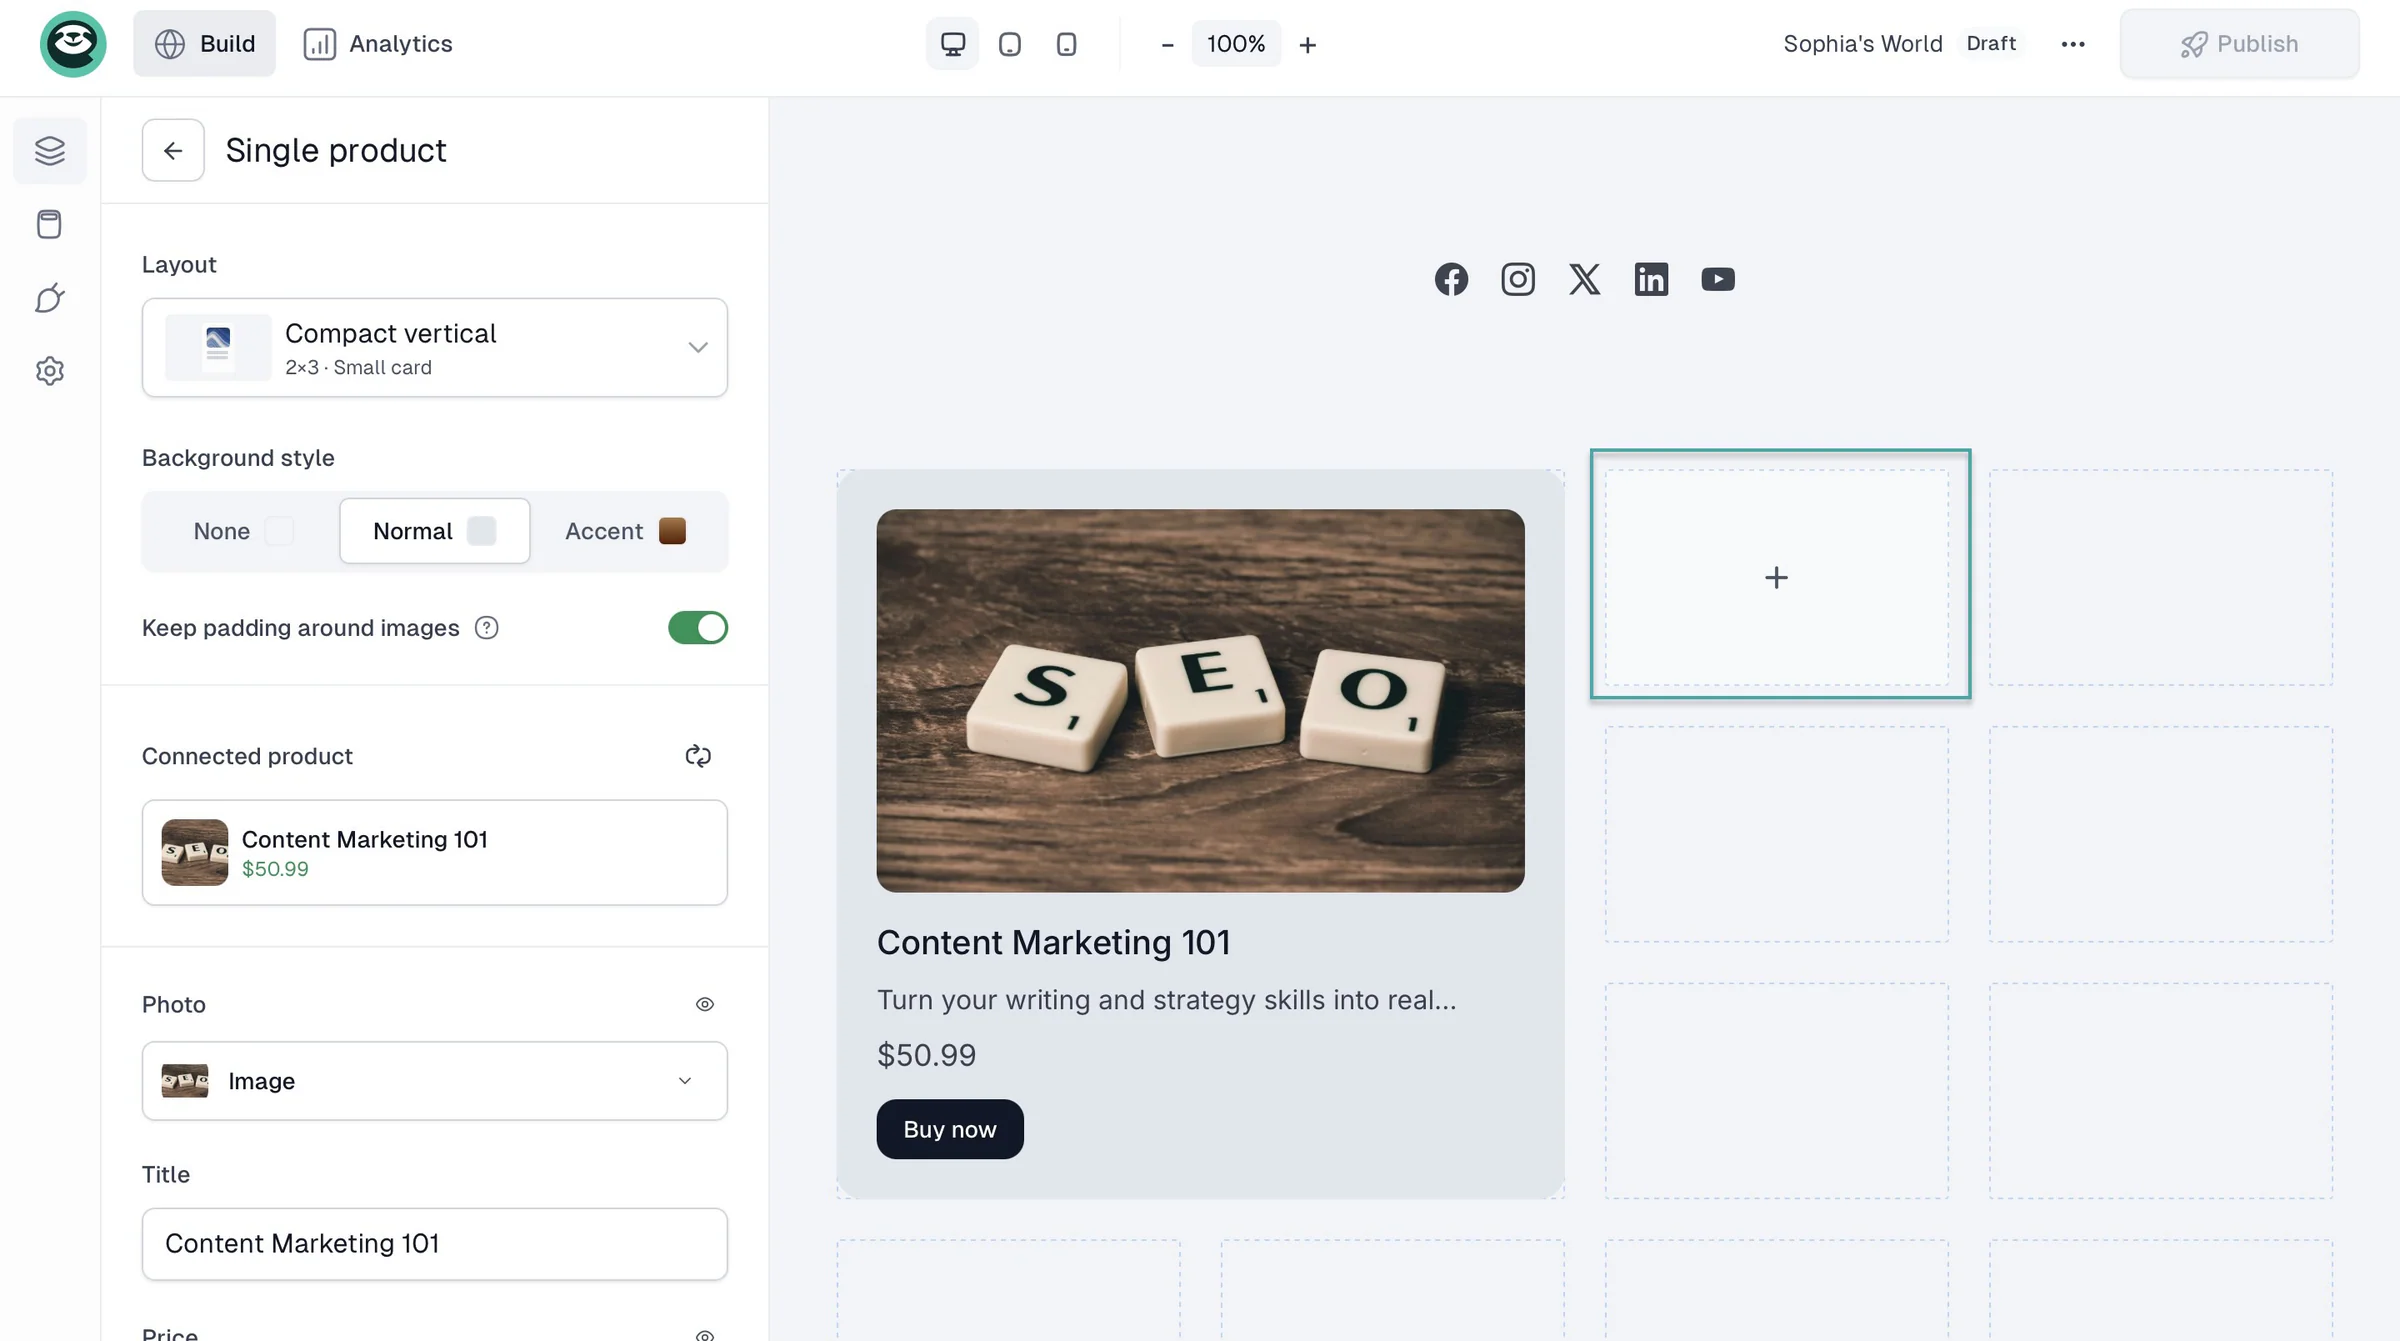Zoom in with the plus icon
The image size is (2400, 1341).
1307,44
